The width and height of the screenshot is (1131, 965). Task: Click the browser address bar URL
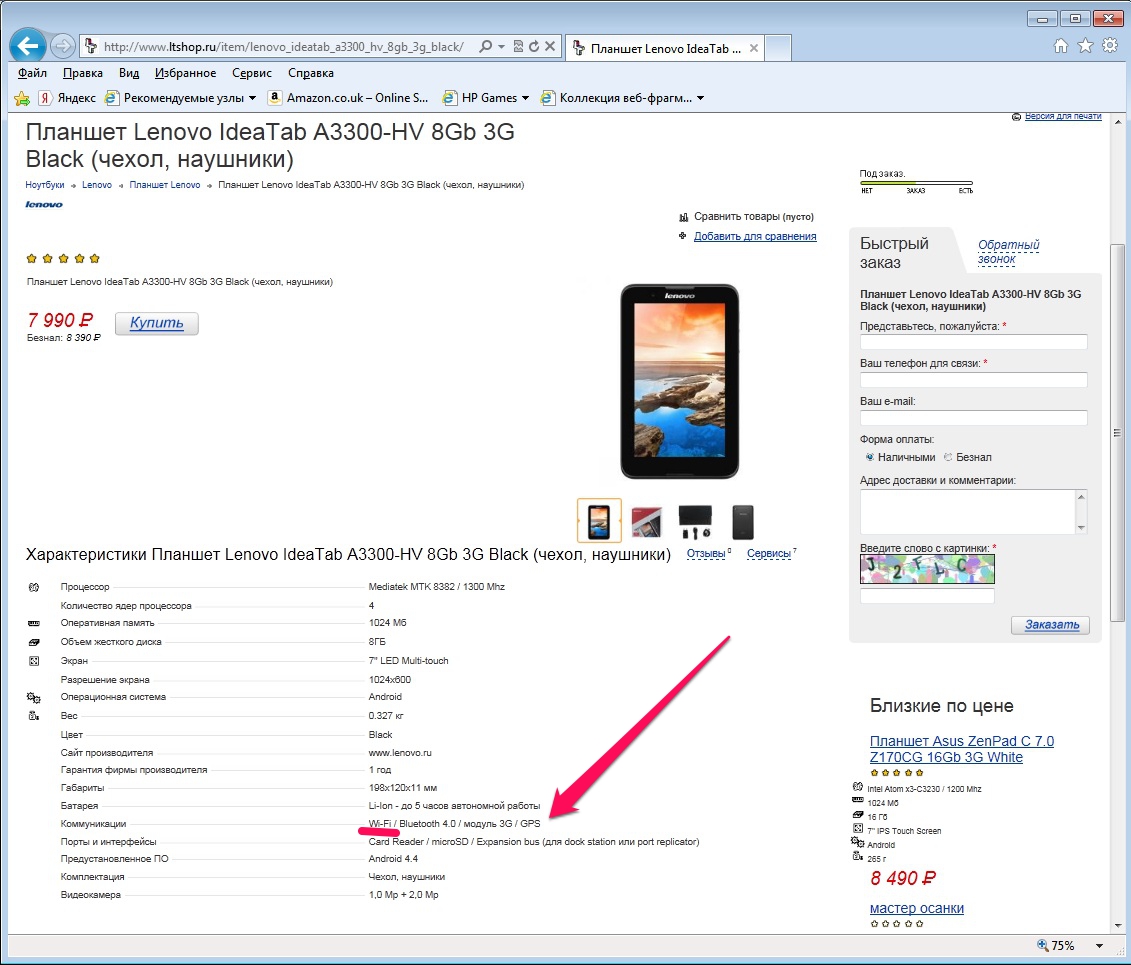283,47
